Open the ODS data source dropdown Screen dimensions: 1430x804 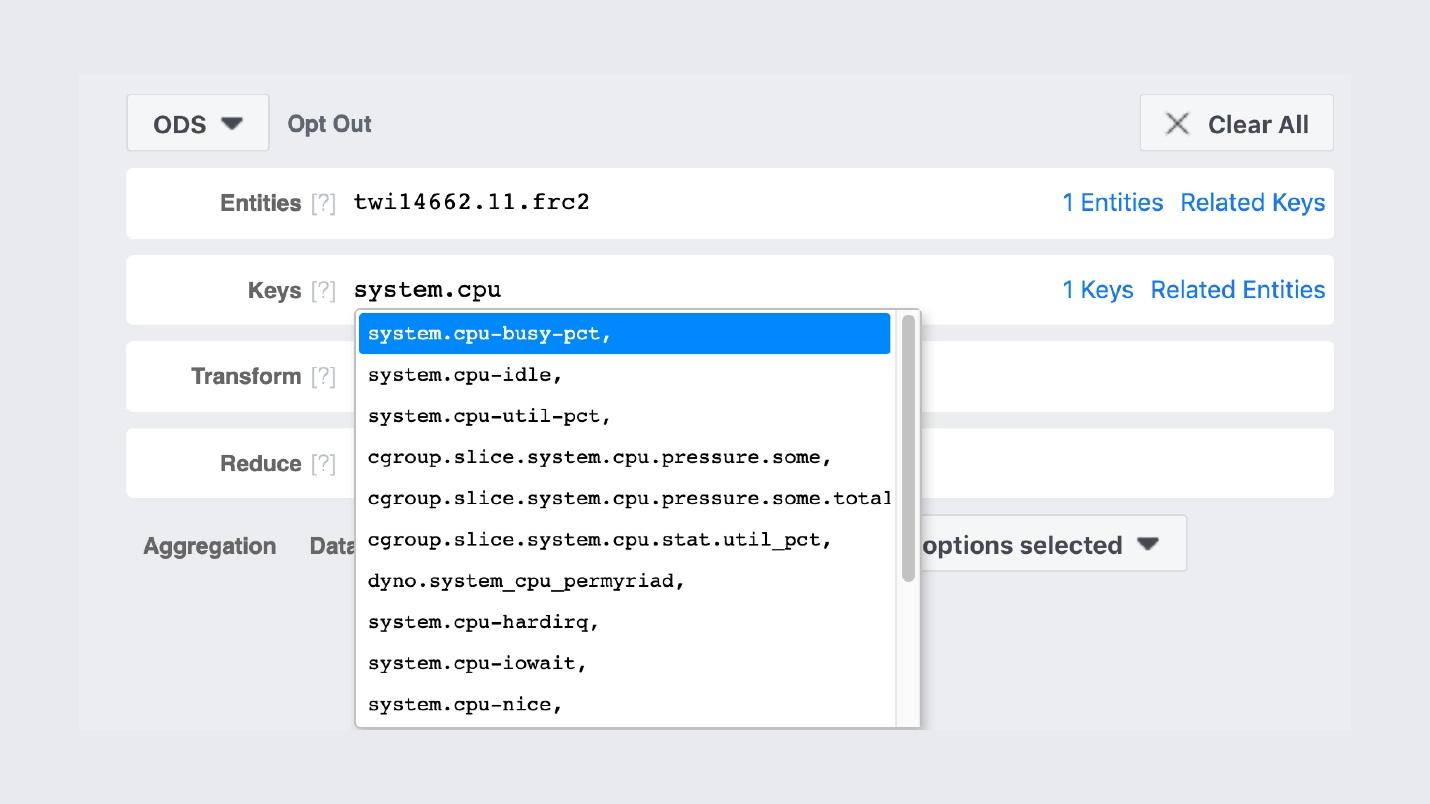click(x=198, y=124)
